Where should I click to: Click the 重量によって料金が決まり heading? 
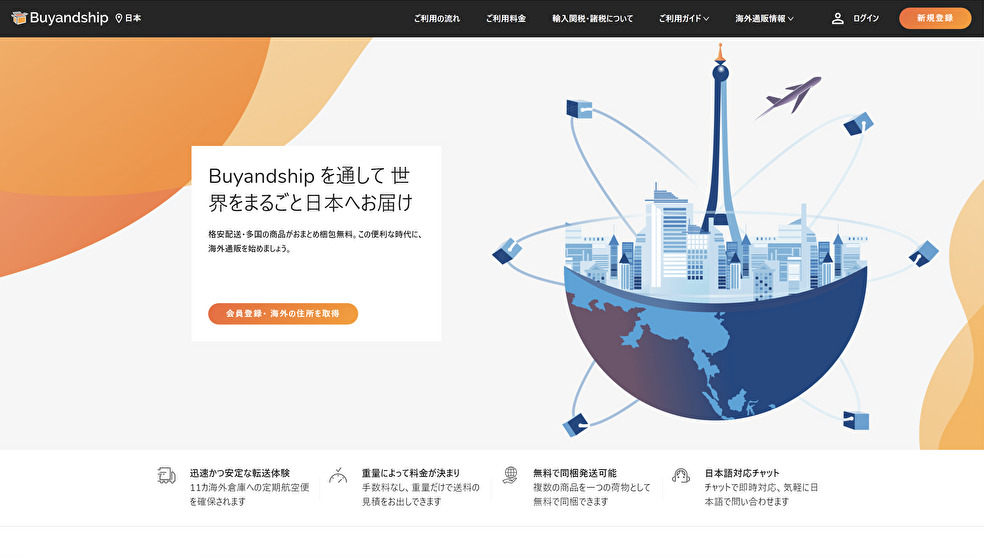point(410,473)
